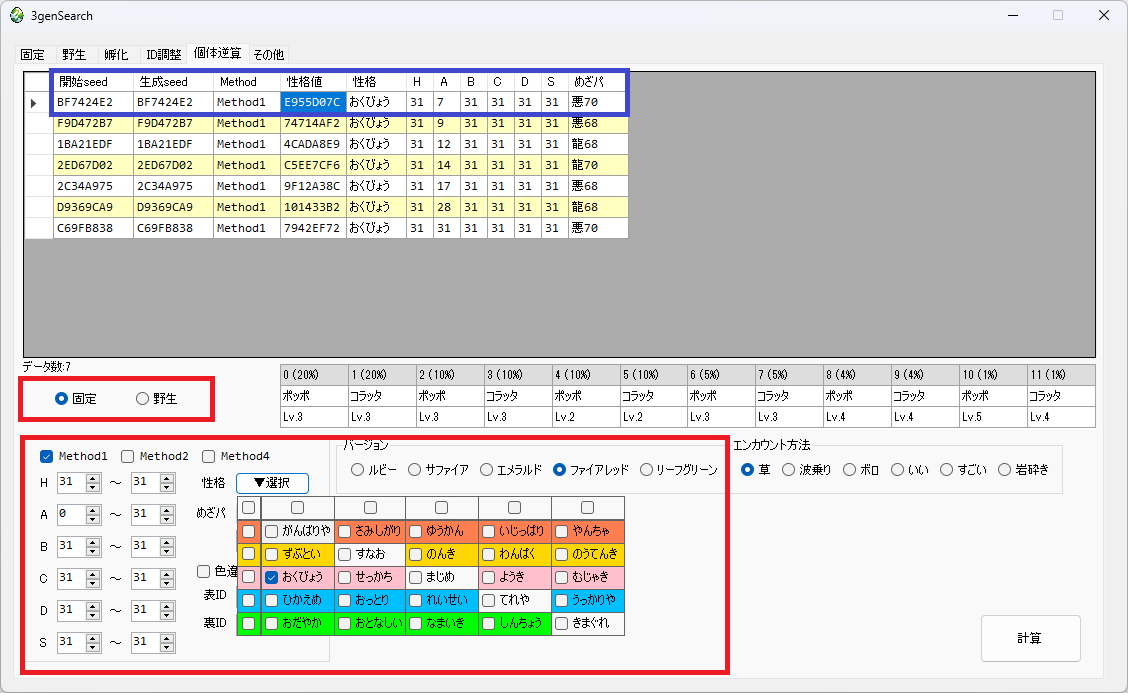Select the 波乗り encounter method
Image resolution: width=1128 pixels, height=693 pixels.
[x=788, y=470]
